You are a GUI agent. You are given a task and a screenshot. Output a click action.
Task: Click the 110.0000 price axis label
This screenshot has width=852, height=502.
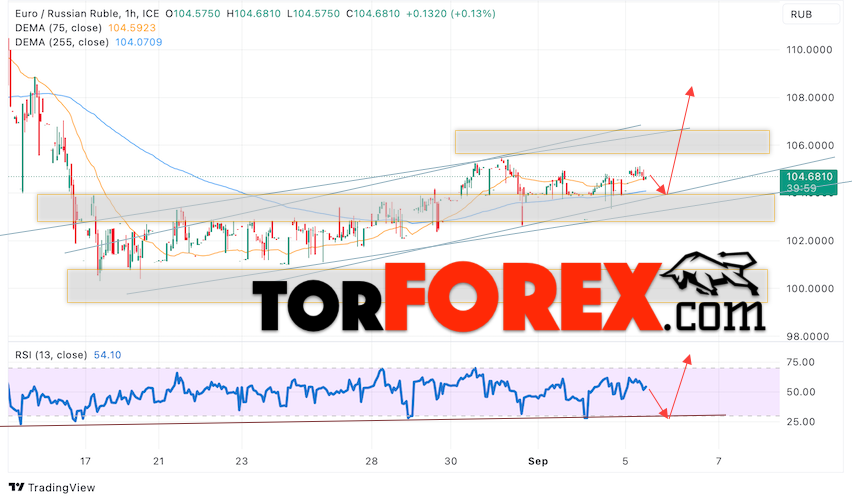coord(809,49)
